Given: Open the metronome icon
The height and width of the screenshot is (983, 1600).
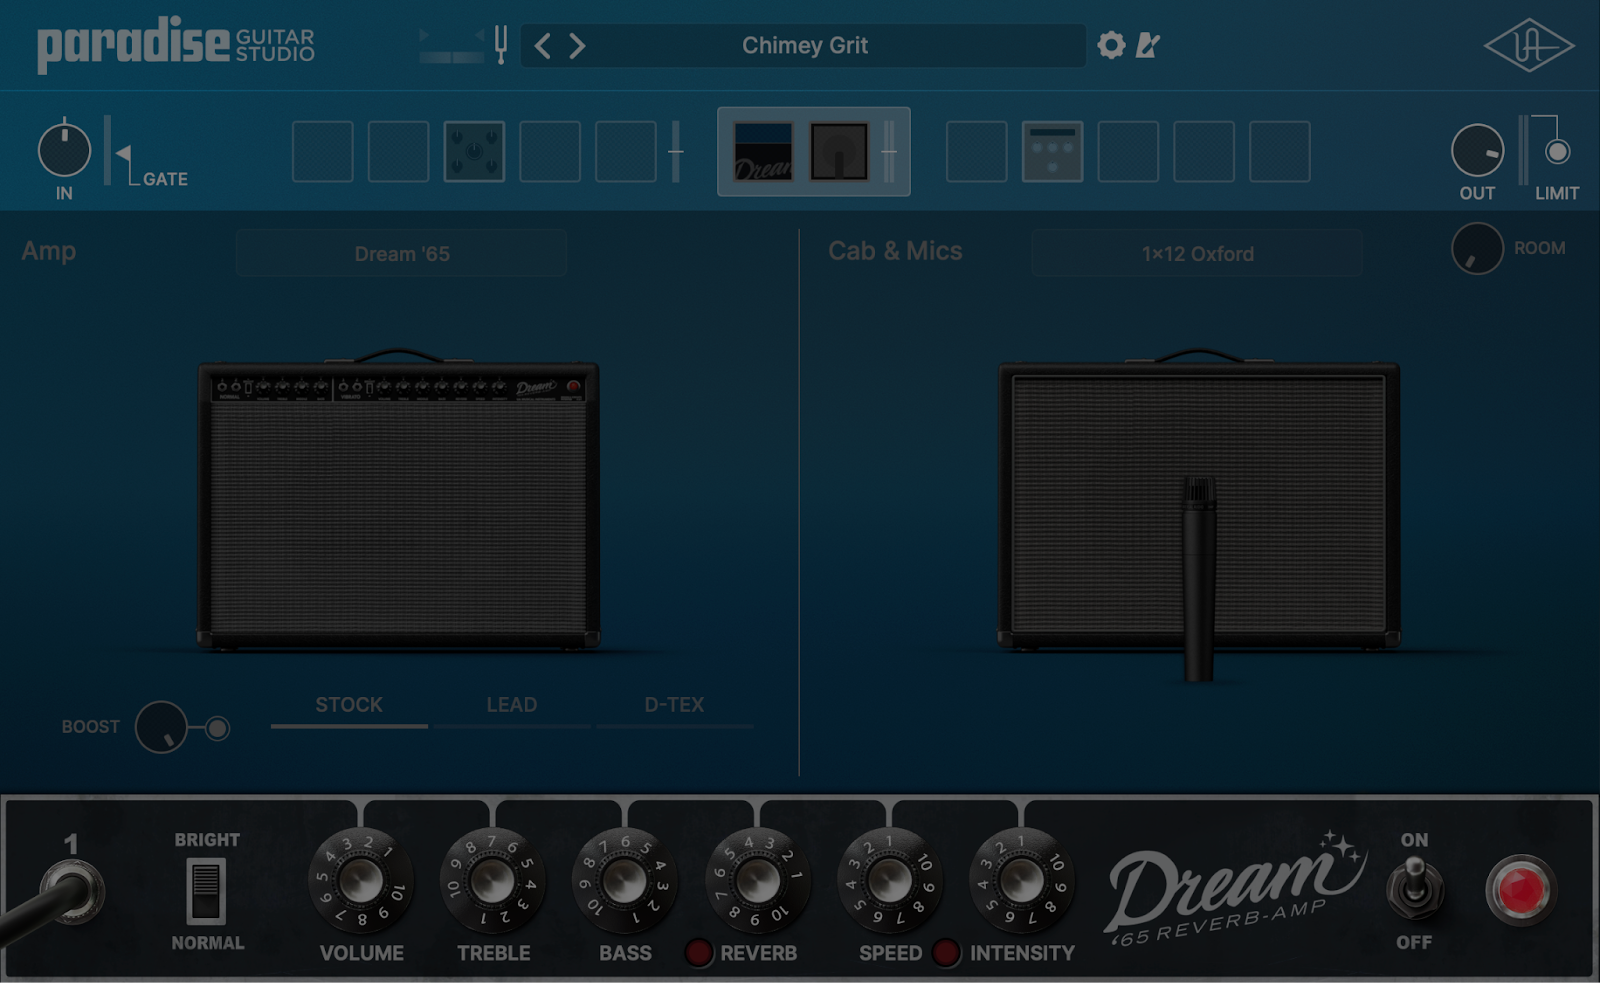Looking at the screenshot, I should click(1148, 45).
